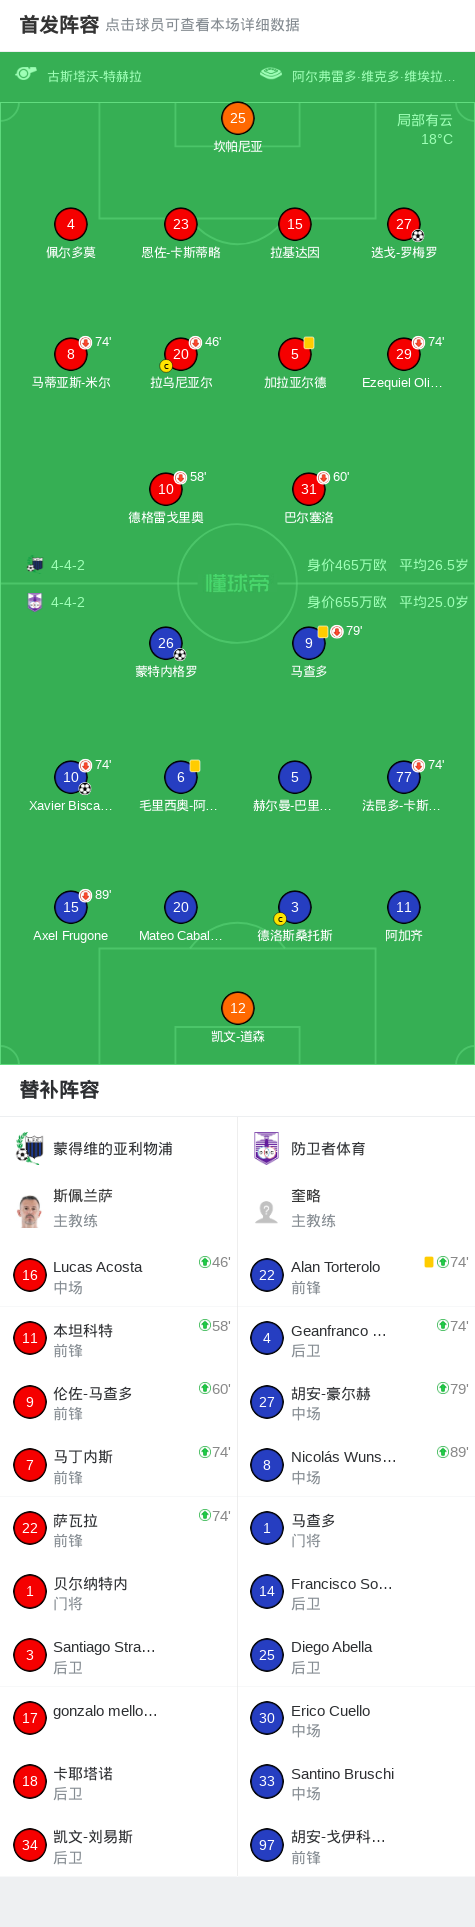Screen dimensions: 475x1927
Task: Open 德格雷戈里奥 number 10 player icon
Action: (x=166, y=489)
